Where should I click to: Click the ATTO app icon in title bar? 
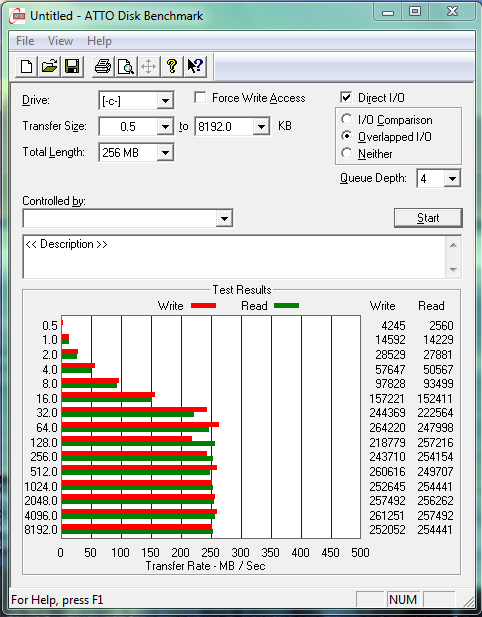click(x=18, y=16)
